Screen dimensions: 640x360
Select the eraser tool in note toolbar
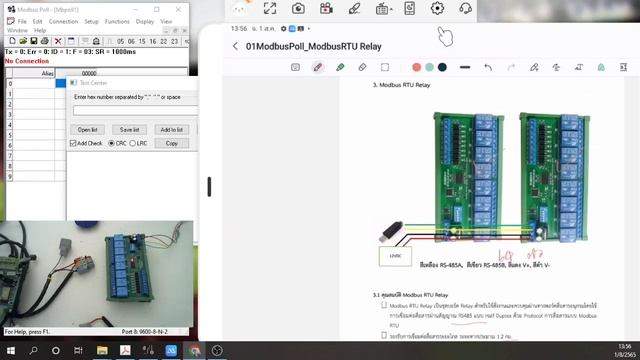pyautogui.click(x=362, y=67)
